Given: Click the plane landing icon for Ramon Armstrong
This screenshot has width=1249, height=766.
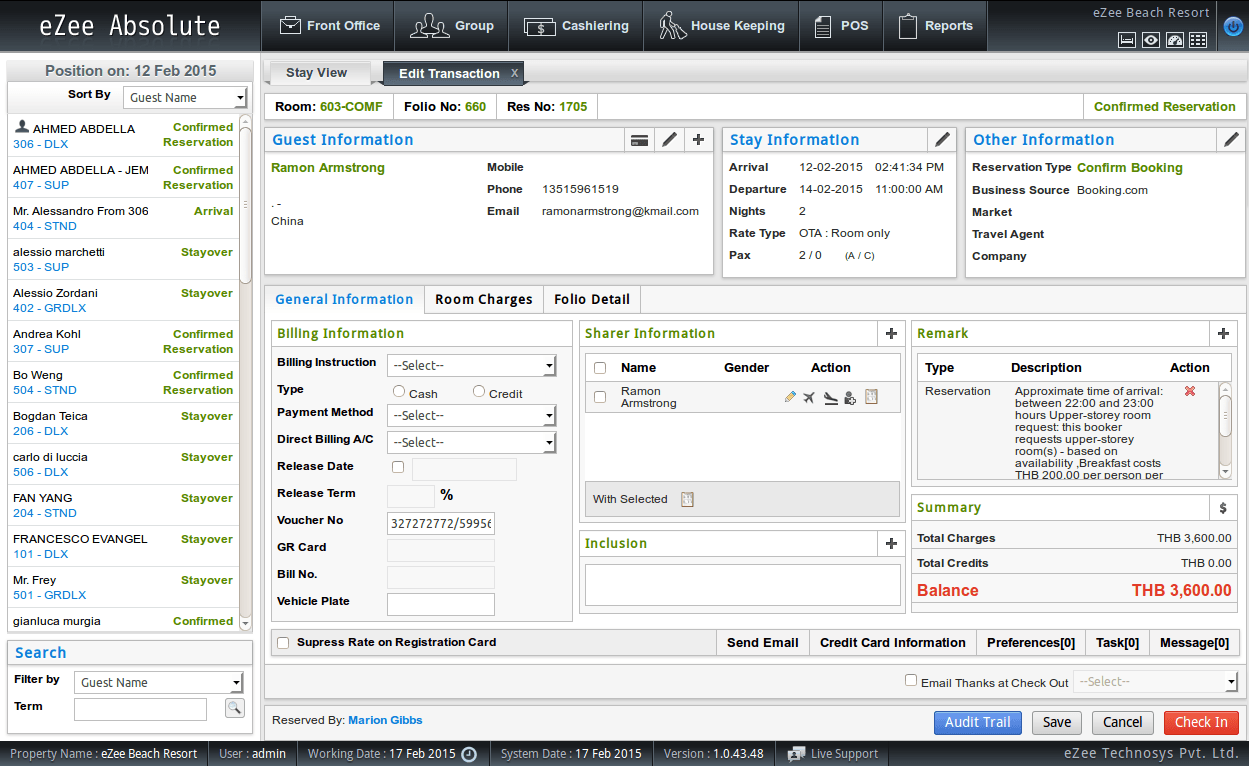Looking at the screenshot, I should [x=830, y=398].
